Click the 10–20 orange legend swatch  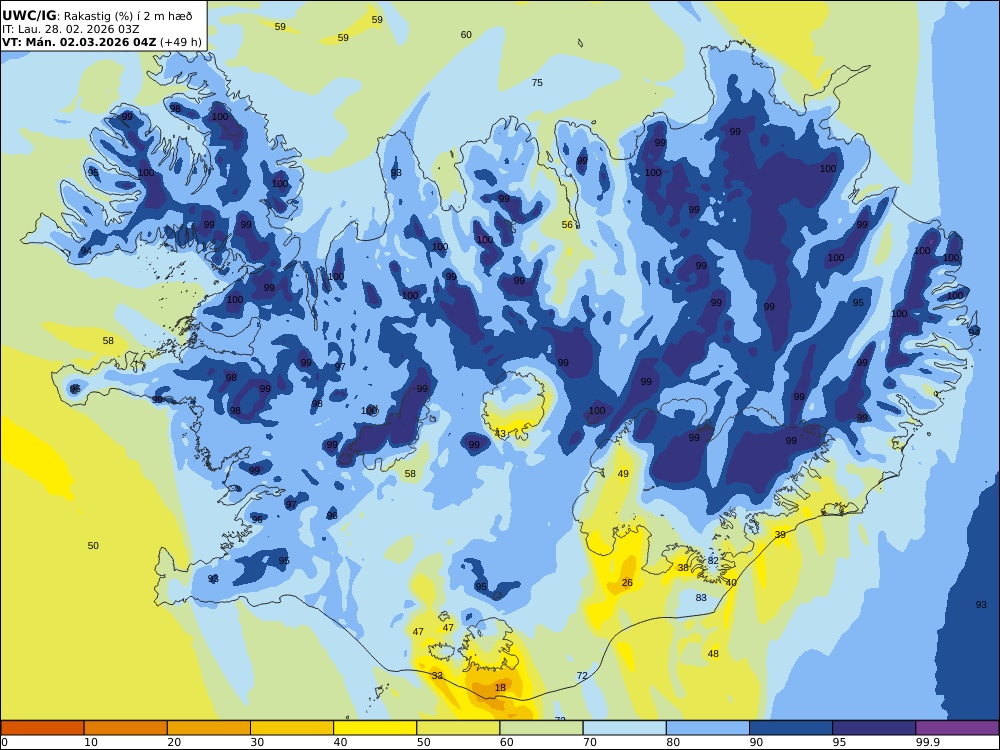click(x=126, y=728)
